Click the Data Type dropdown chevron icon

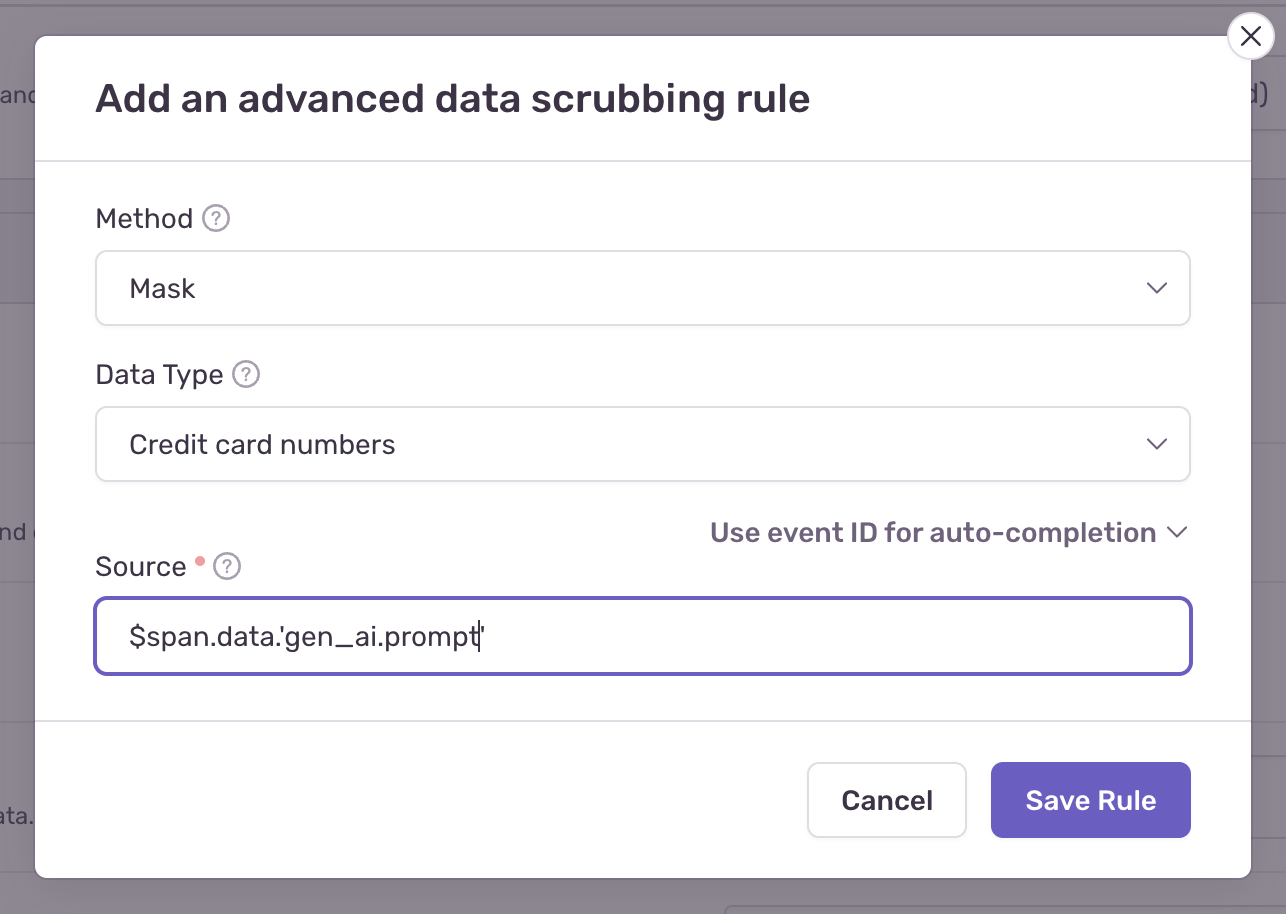click(1157, 444)
